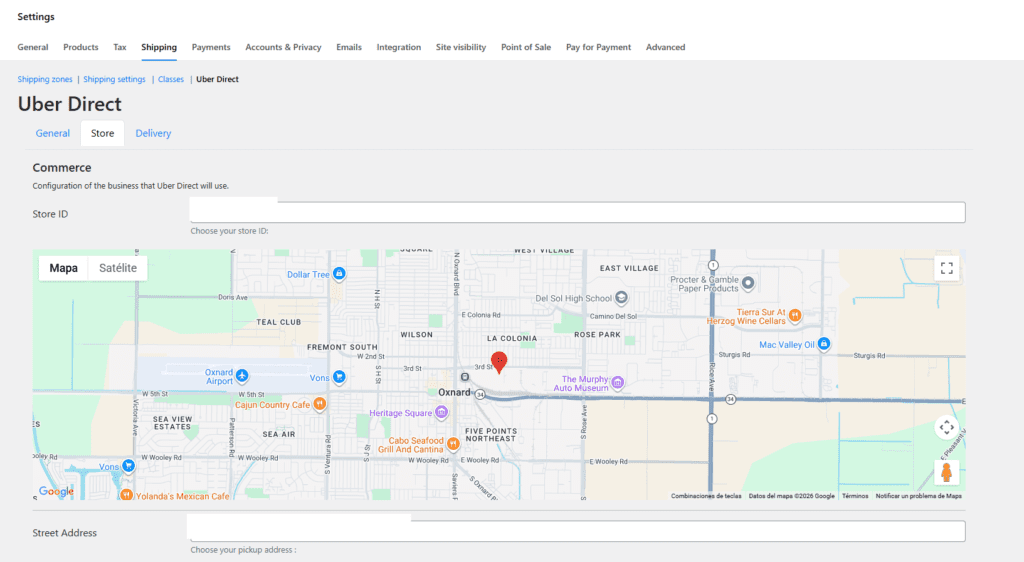Click the Oxnard city label on map

click(x=454, y=392)
